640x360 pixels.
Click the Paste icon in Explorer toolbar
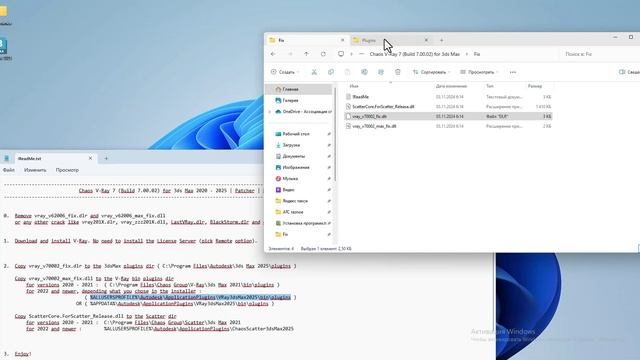[x=347, y=72]
